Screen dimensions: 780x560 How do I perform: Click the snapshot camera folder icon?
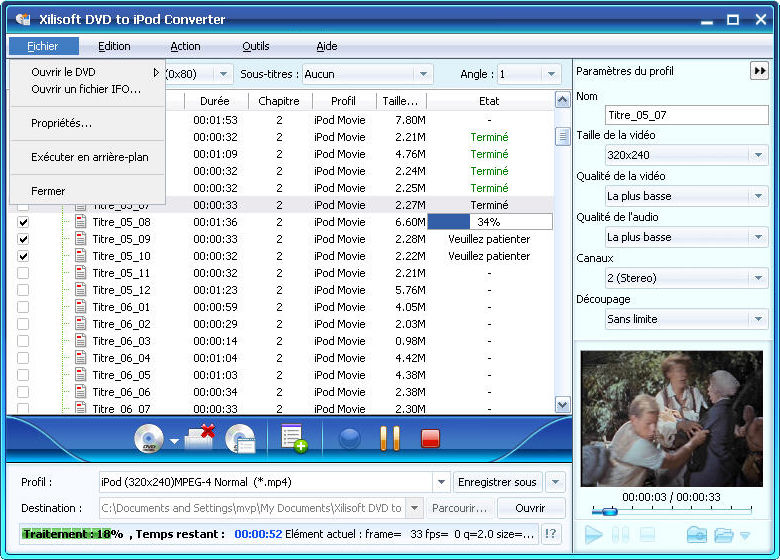coord(696,535)
